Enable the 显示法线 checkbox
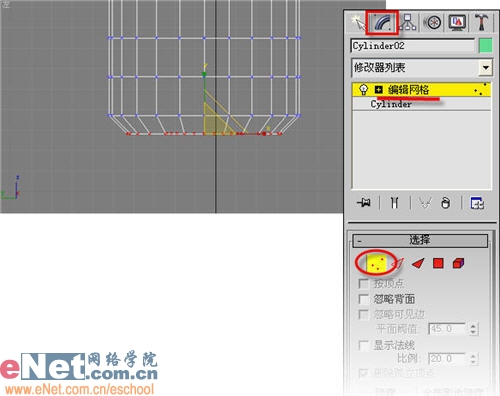The width and height of the screenshot is (500, 396). (x=363, y=345)
